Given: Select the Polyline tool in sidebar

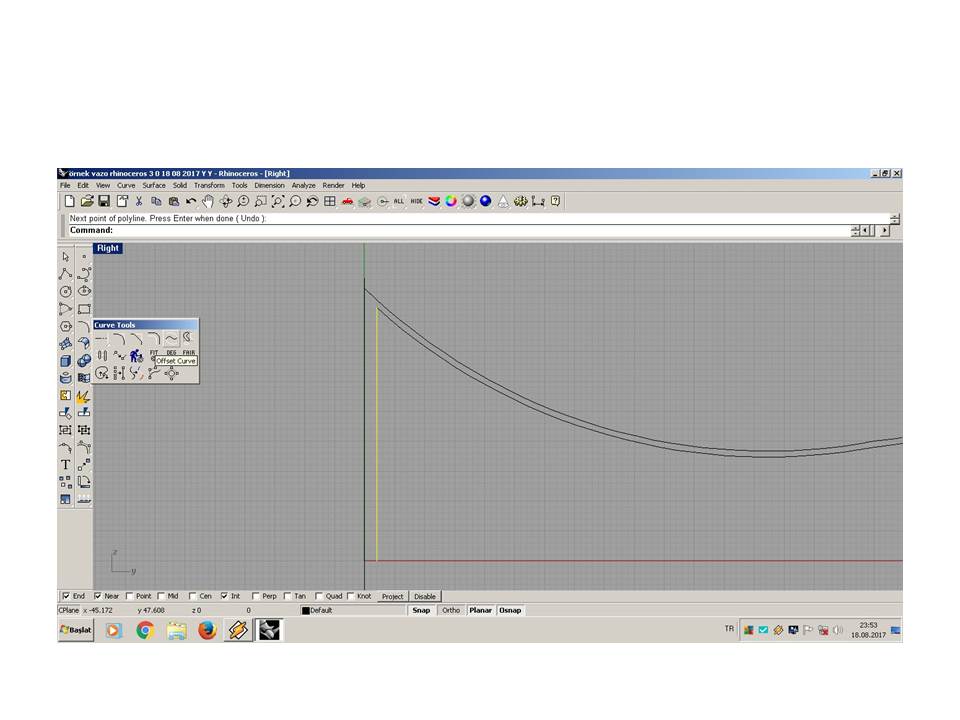Looking at the screenshot, I should [x=66, y=274].
